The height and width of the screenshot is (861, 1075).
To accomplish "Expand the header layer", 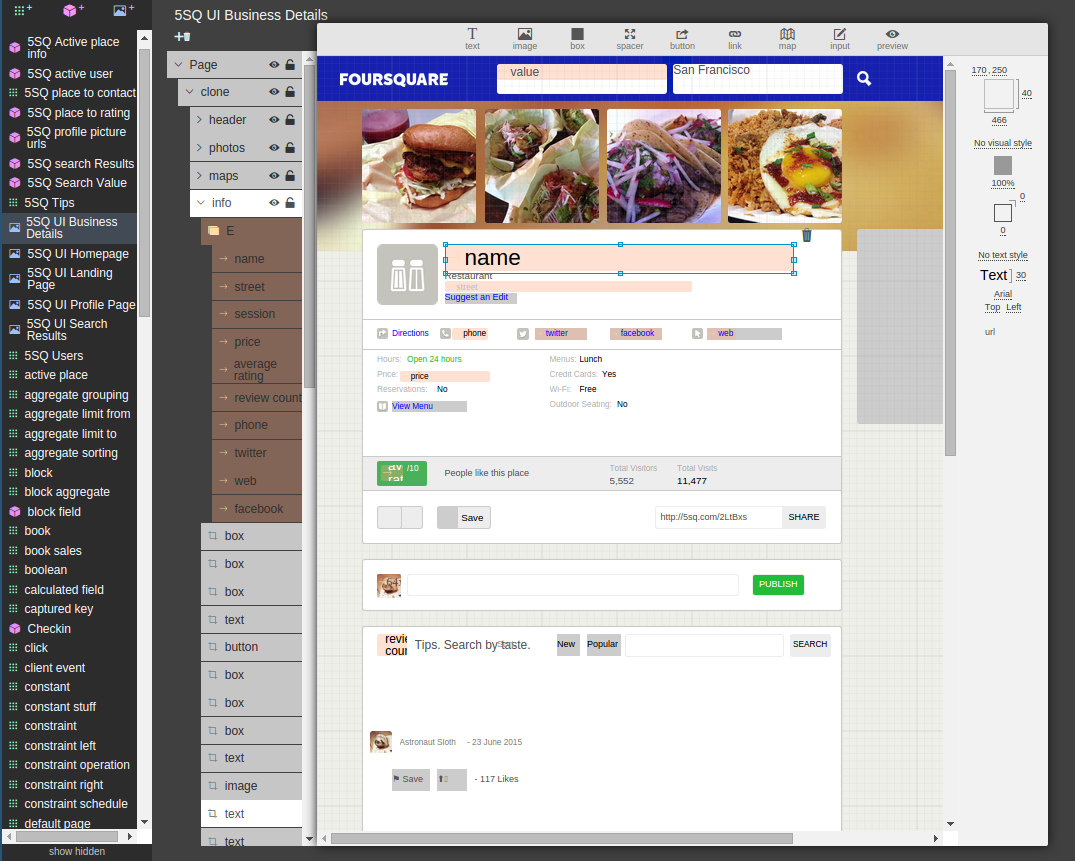I will [x=199, y=120].
